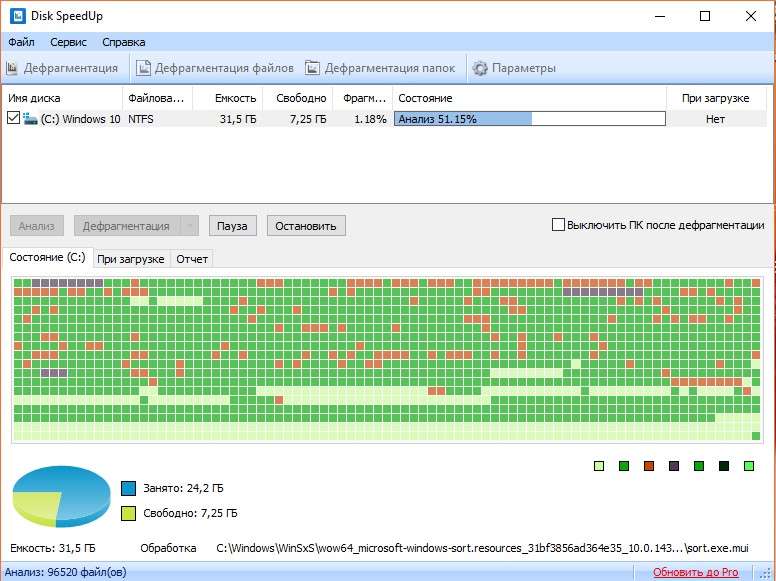
Task: Click the Занято: 24,2 ГБ label
Action: point(183,488)
